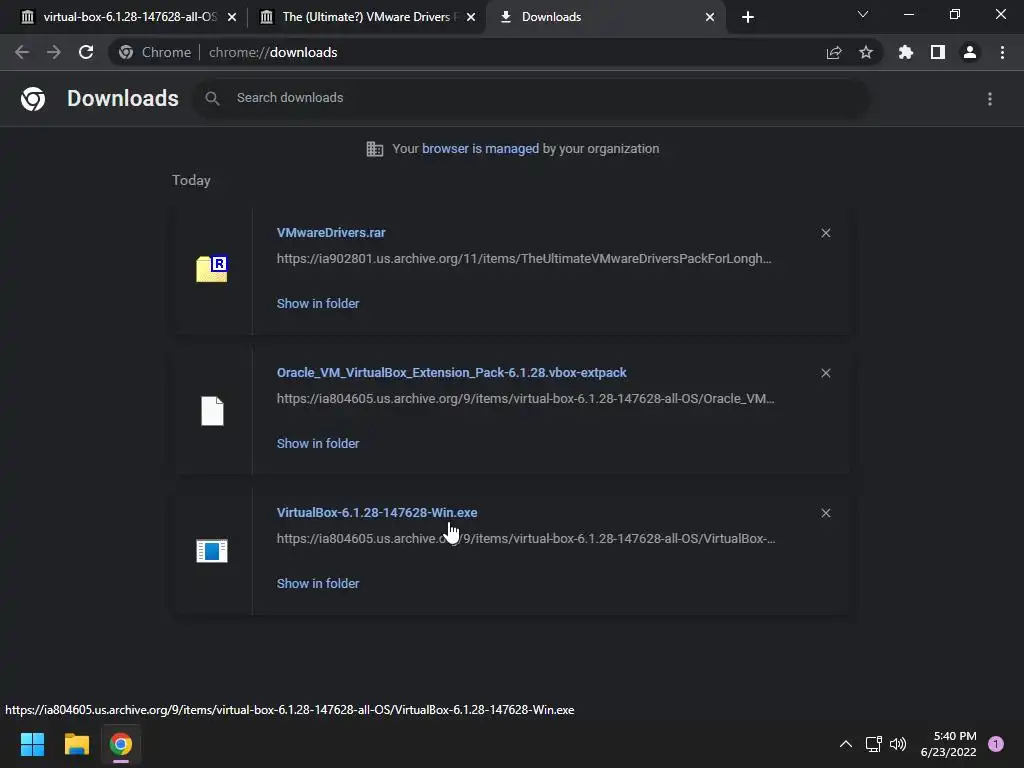Screen dimensions: 1024x768
Task: Open VirtualBox-6.1.28-147628-Win.exe file link
Action: point(377,513)
